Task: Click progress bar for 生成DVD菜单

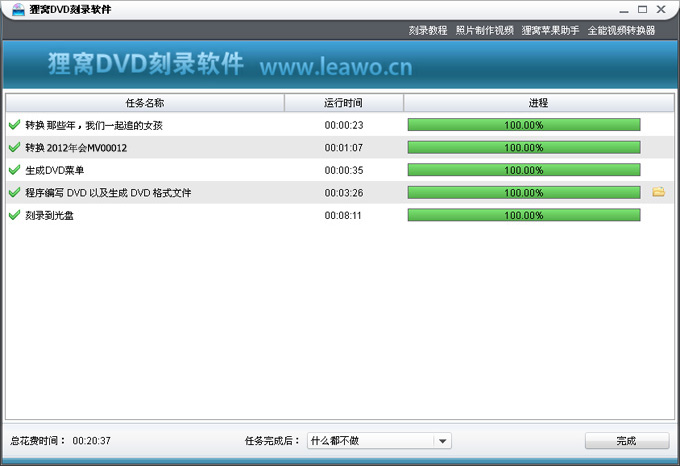Action: [x=524, y=170]
